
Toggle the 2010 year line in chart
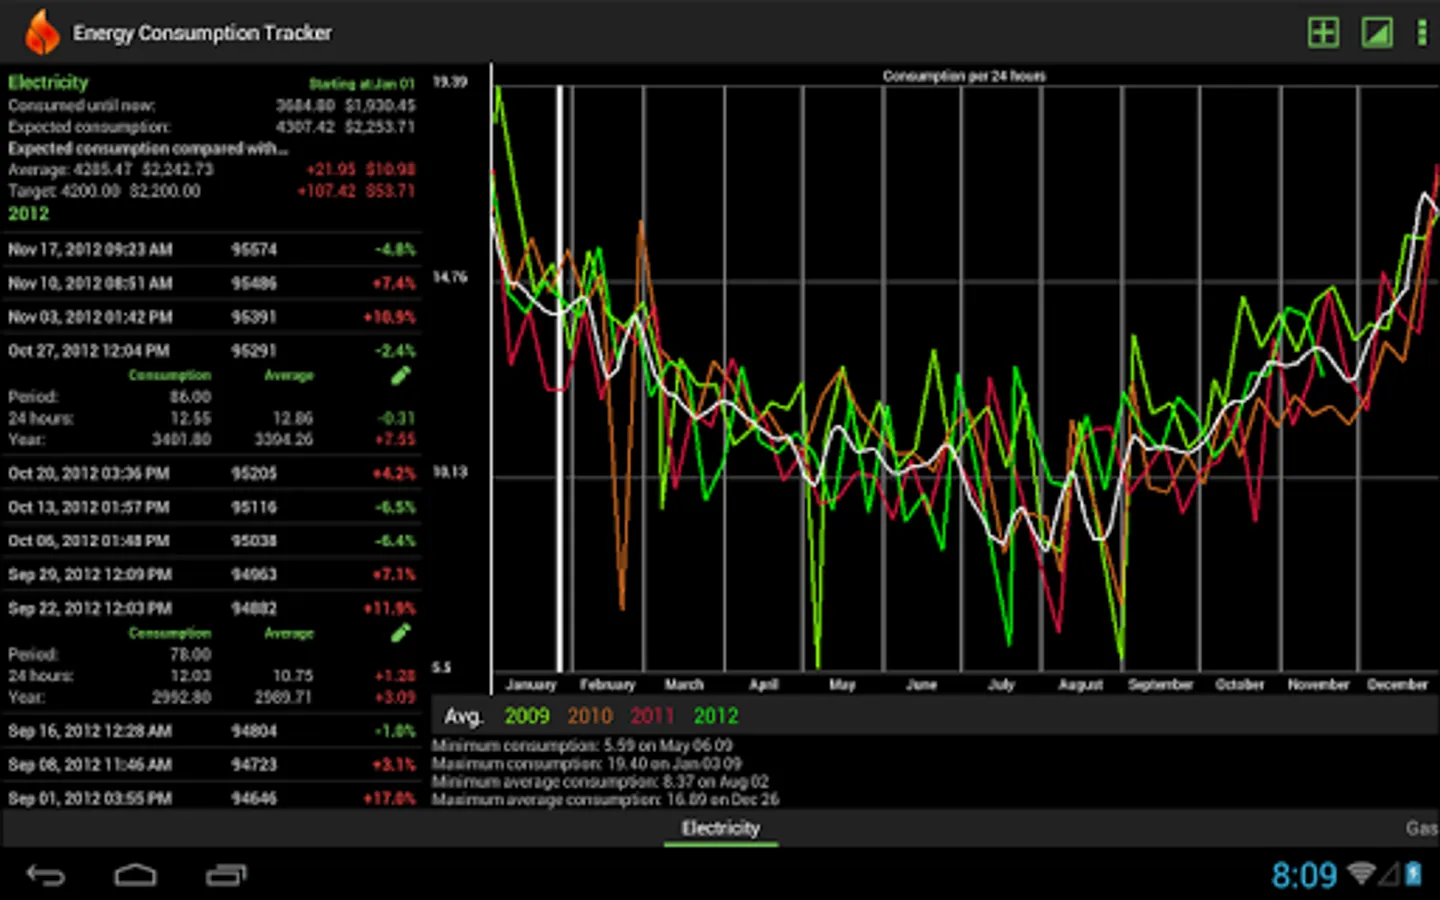pos(590,716)
